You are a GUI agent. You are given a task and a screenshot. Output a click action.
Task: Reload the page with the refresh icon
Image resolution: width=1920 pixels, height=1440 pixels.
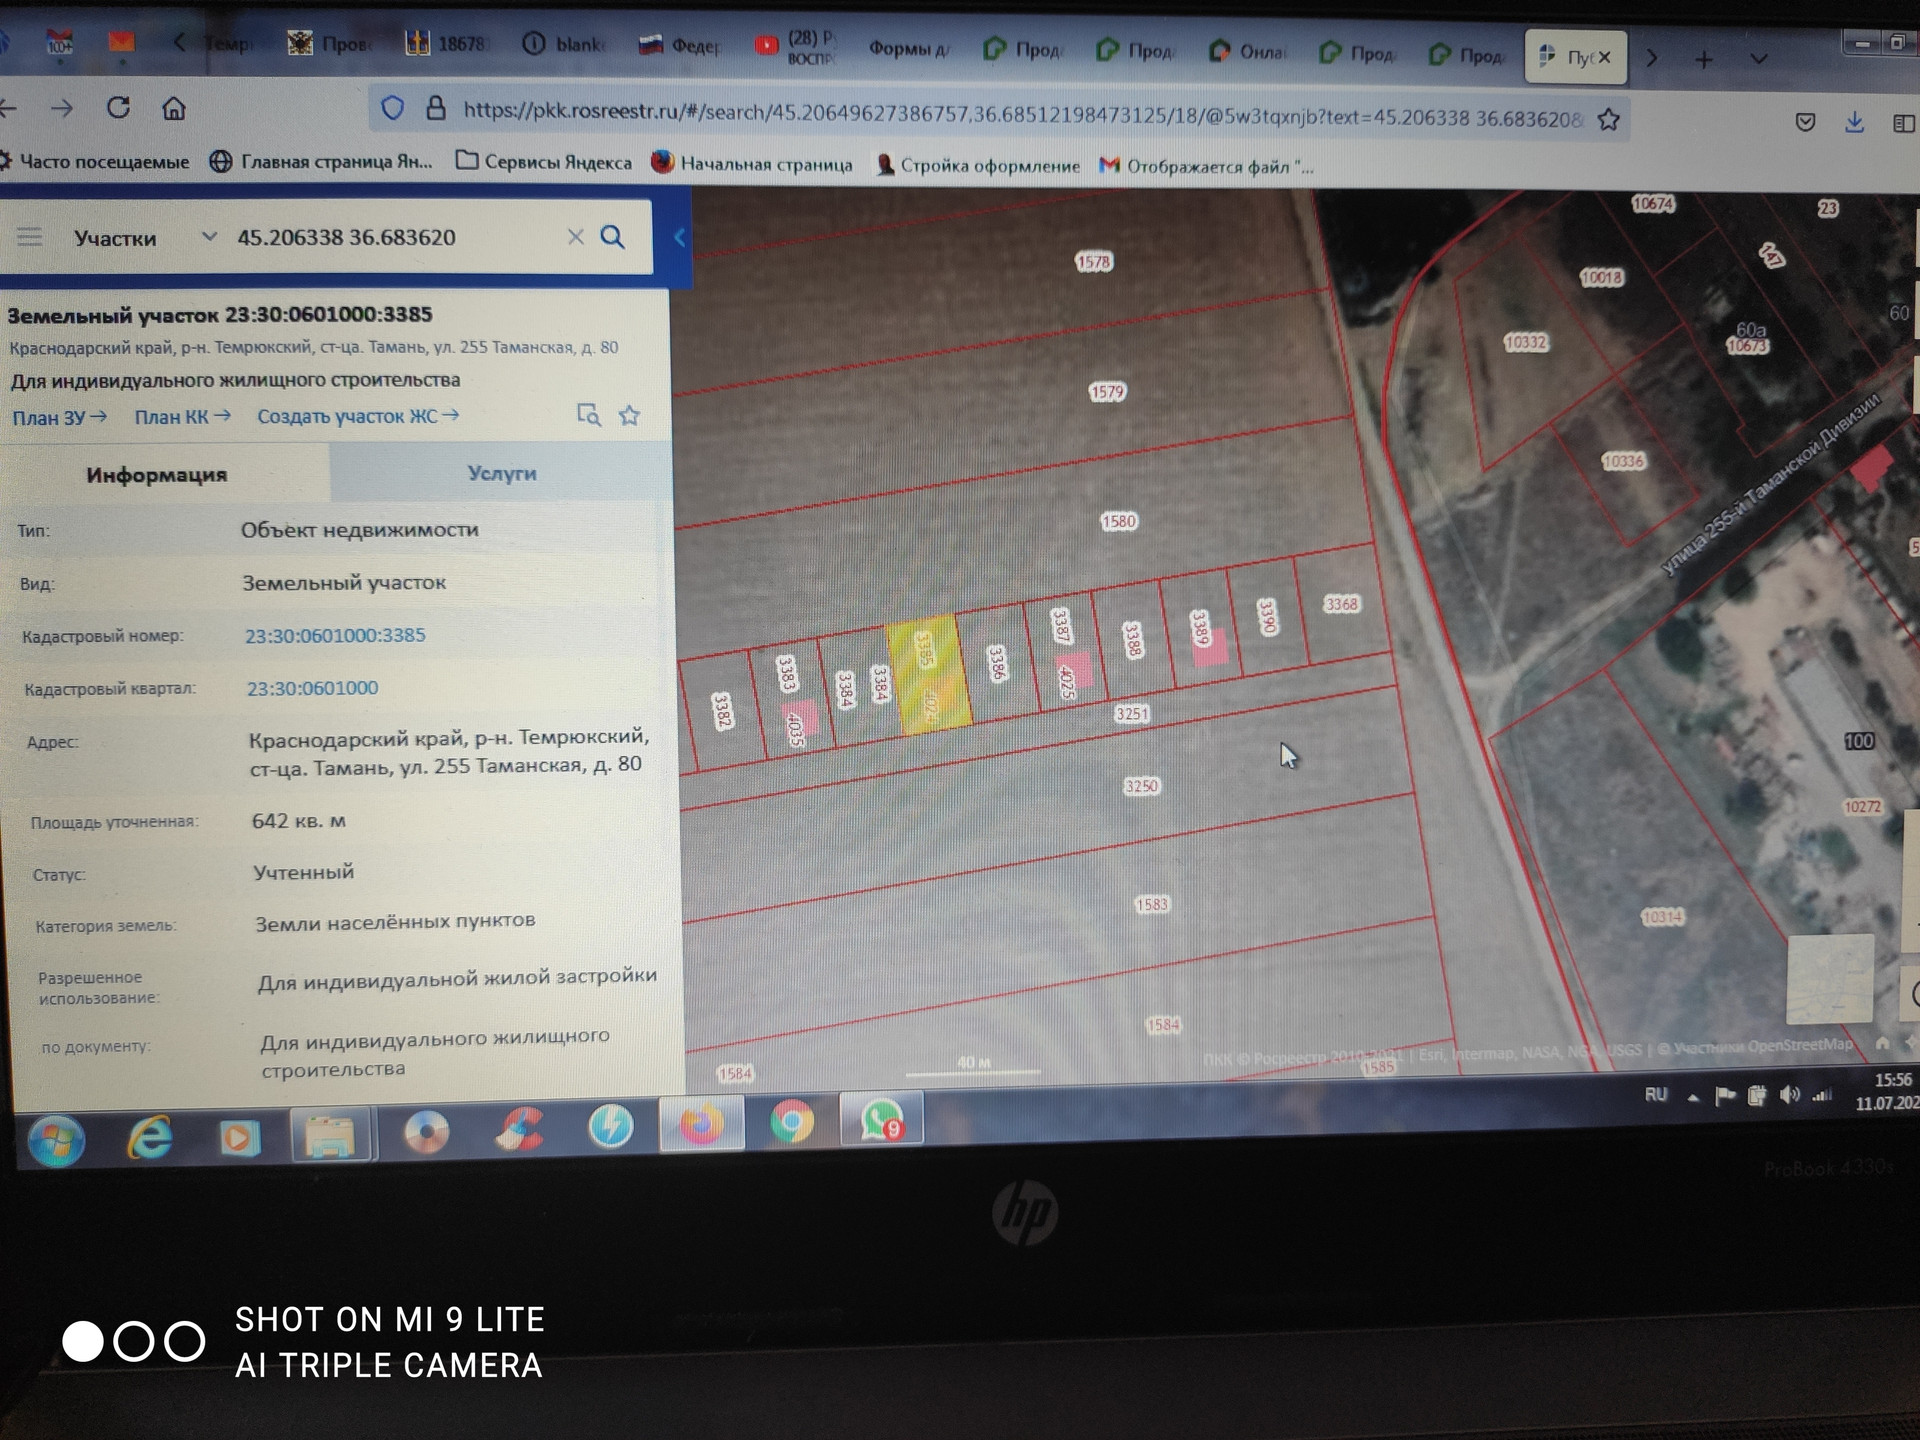(118, 108)
